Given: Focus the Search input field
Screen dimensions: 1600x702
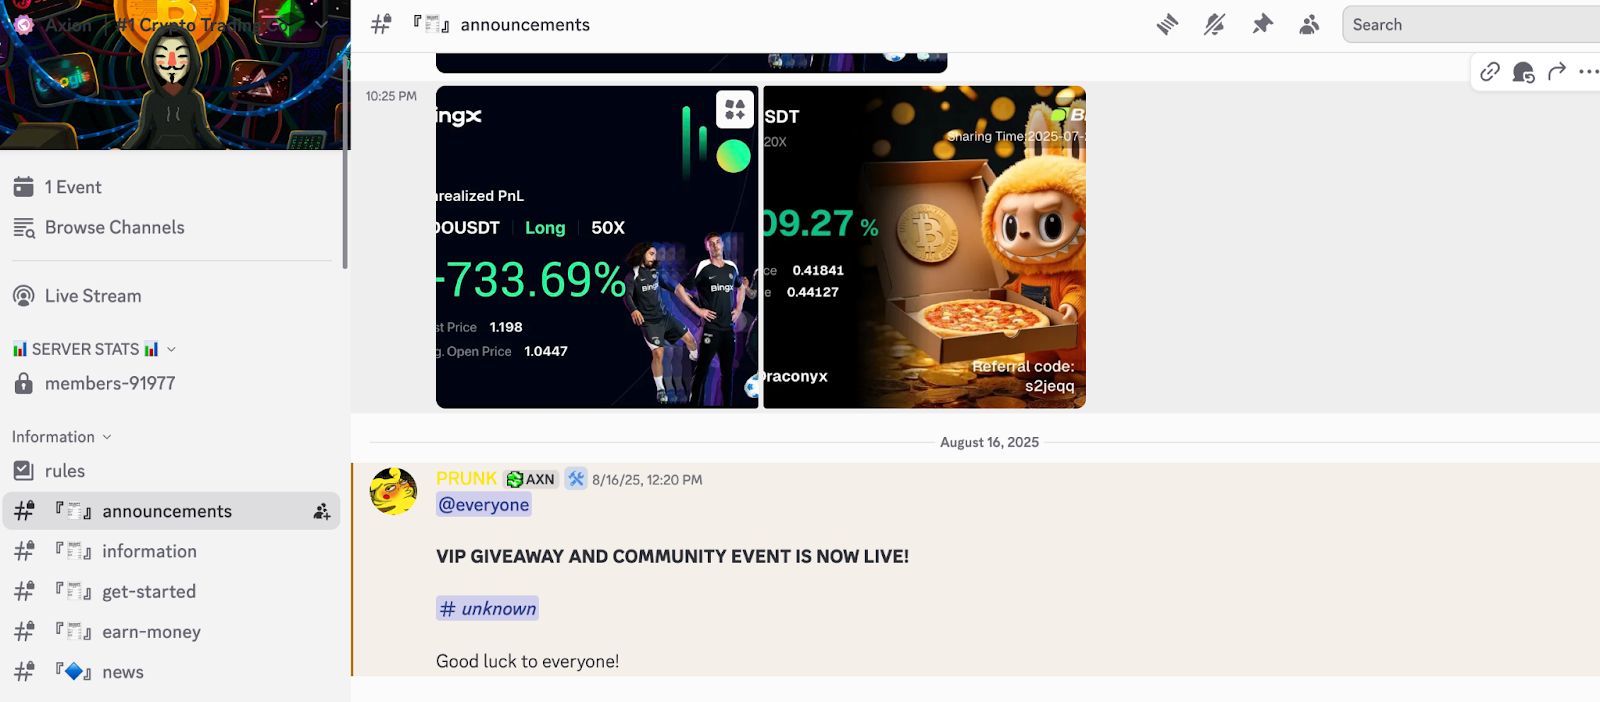Looking at the screenshot, I should click(1471, 25).
